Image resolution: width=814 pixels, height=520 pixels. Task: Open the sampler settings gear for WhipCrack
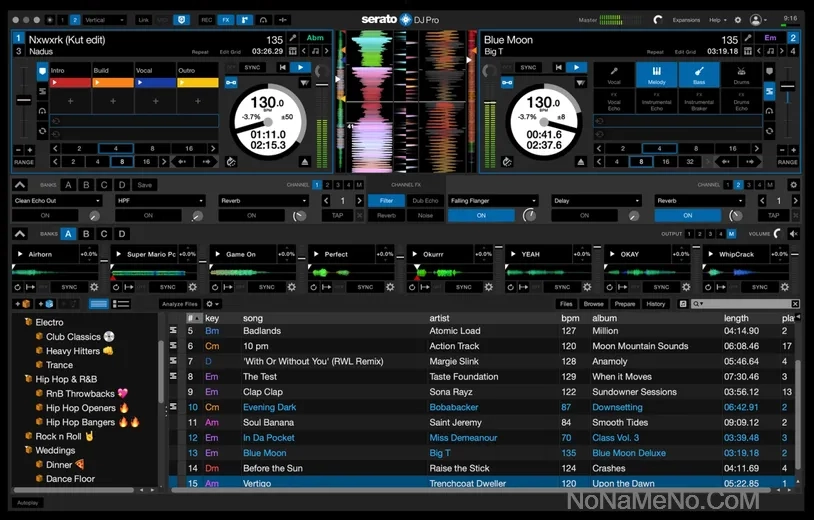[x=784, y=287]
